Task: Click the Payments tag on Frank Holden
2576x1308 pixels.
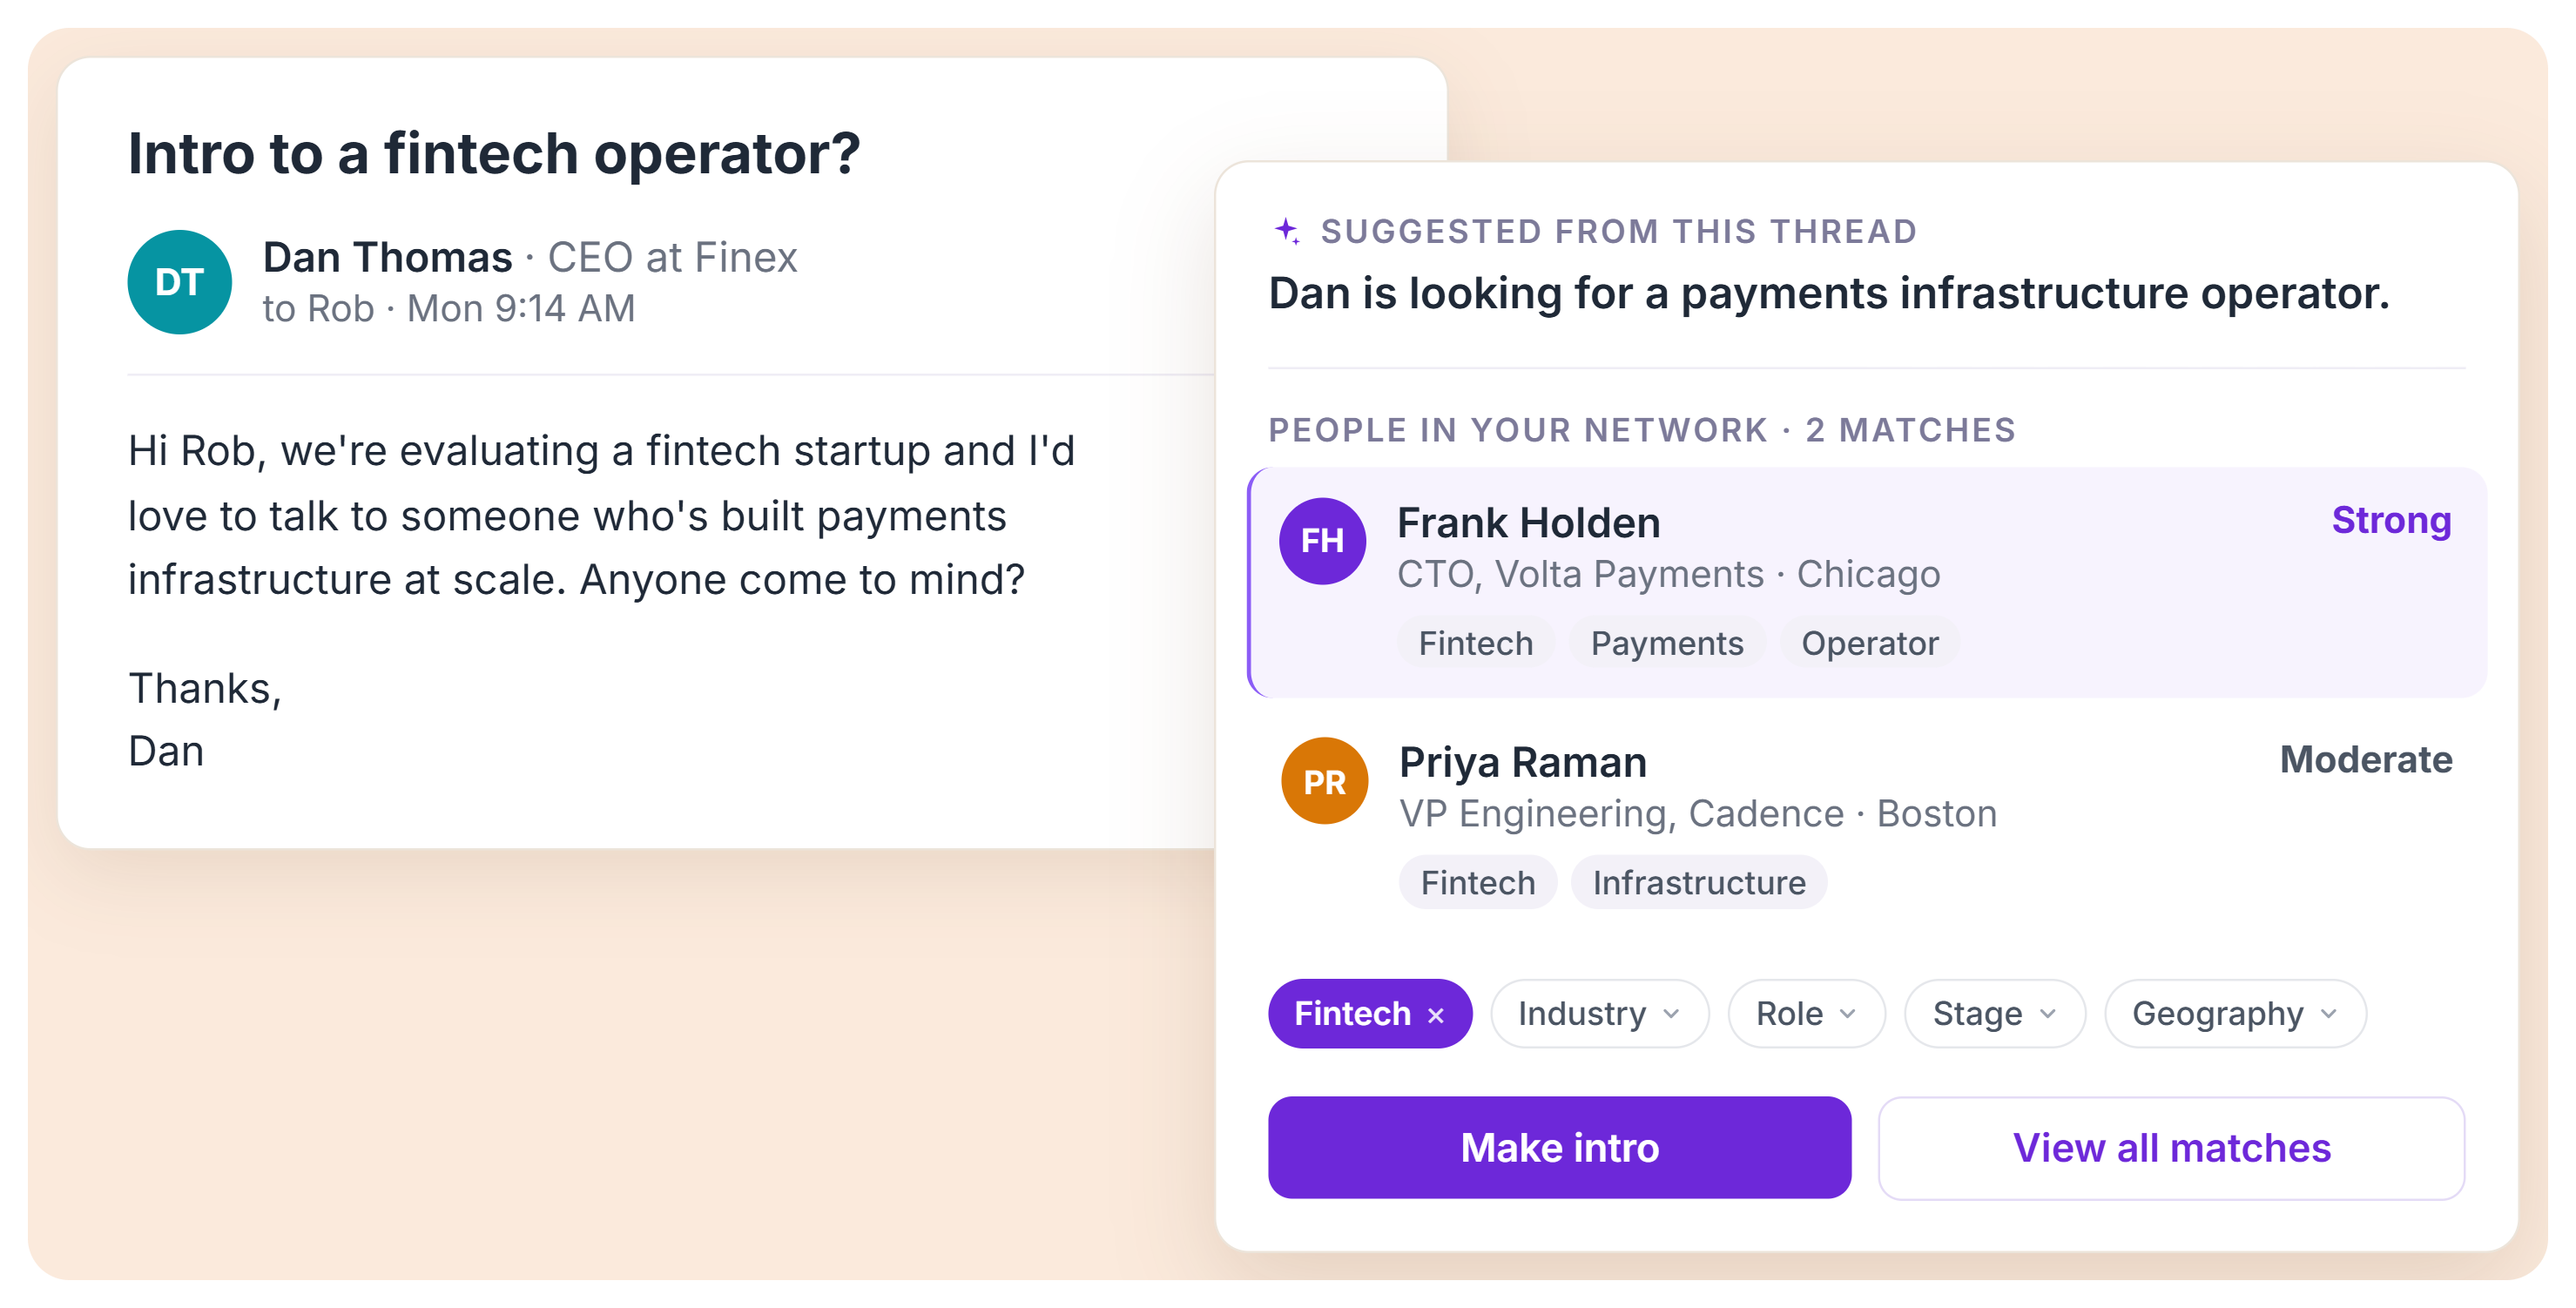Action: [1667, 643]
